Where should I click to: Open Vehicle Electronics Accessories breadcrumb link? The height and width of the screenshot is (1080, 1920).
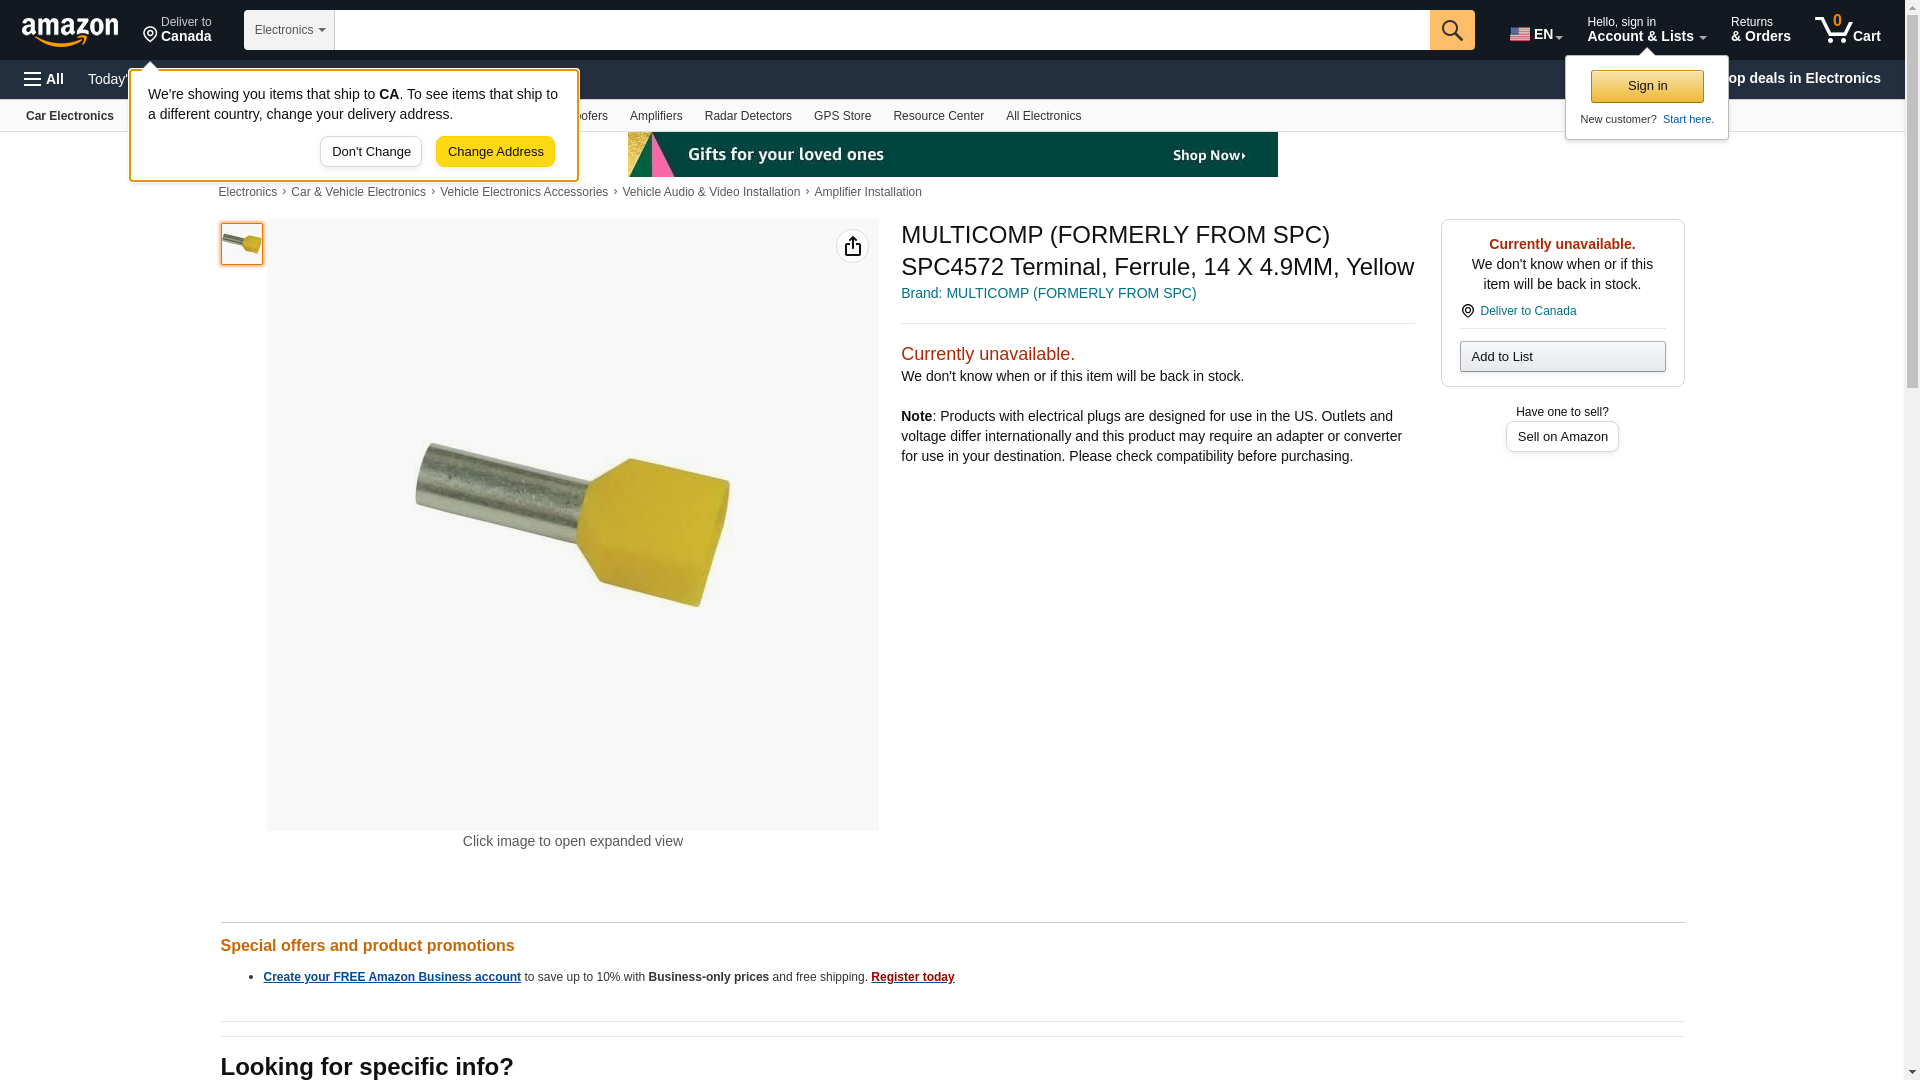[x=524, y=192]
